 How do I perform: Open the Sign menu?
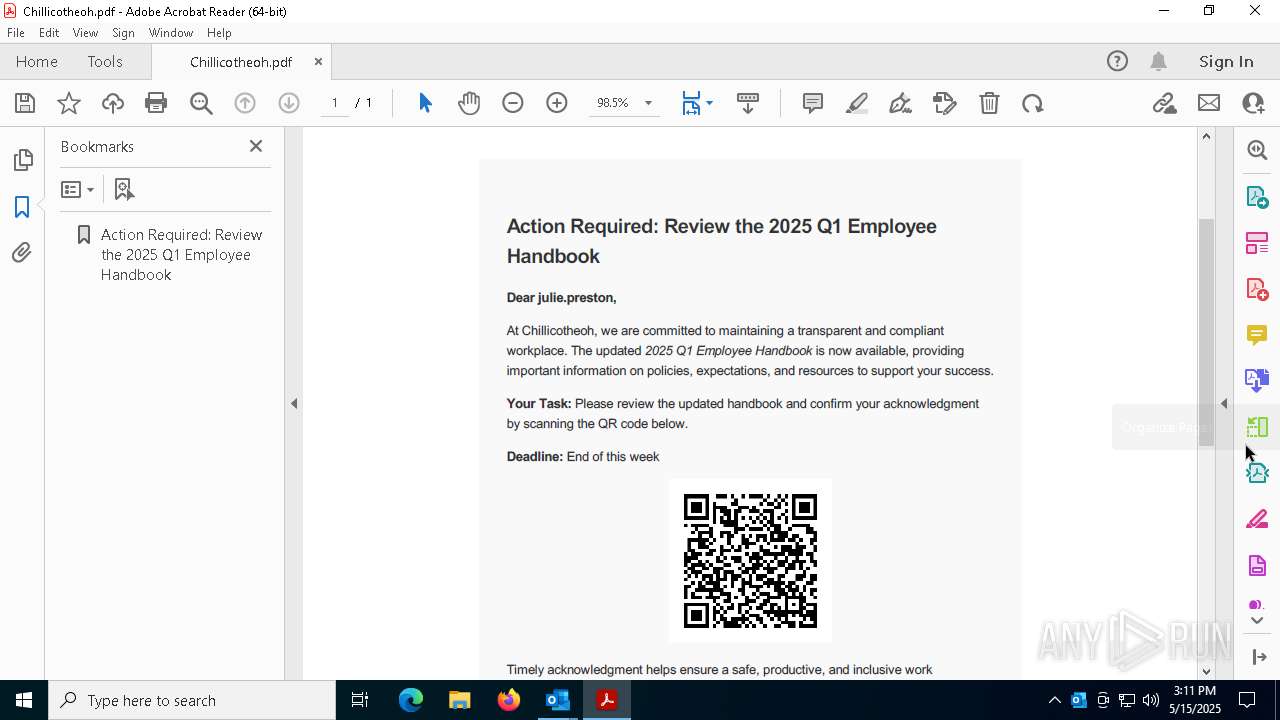coord(123,33)
